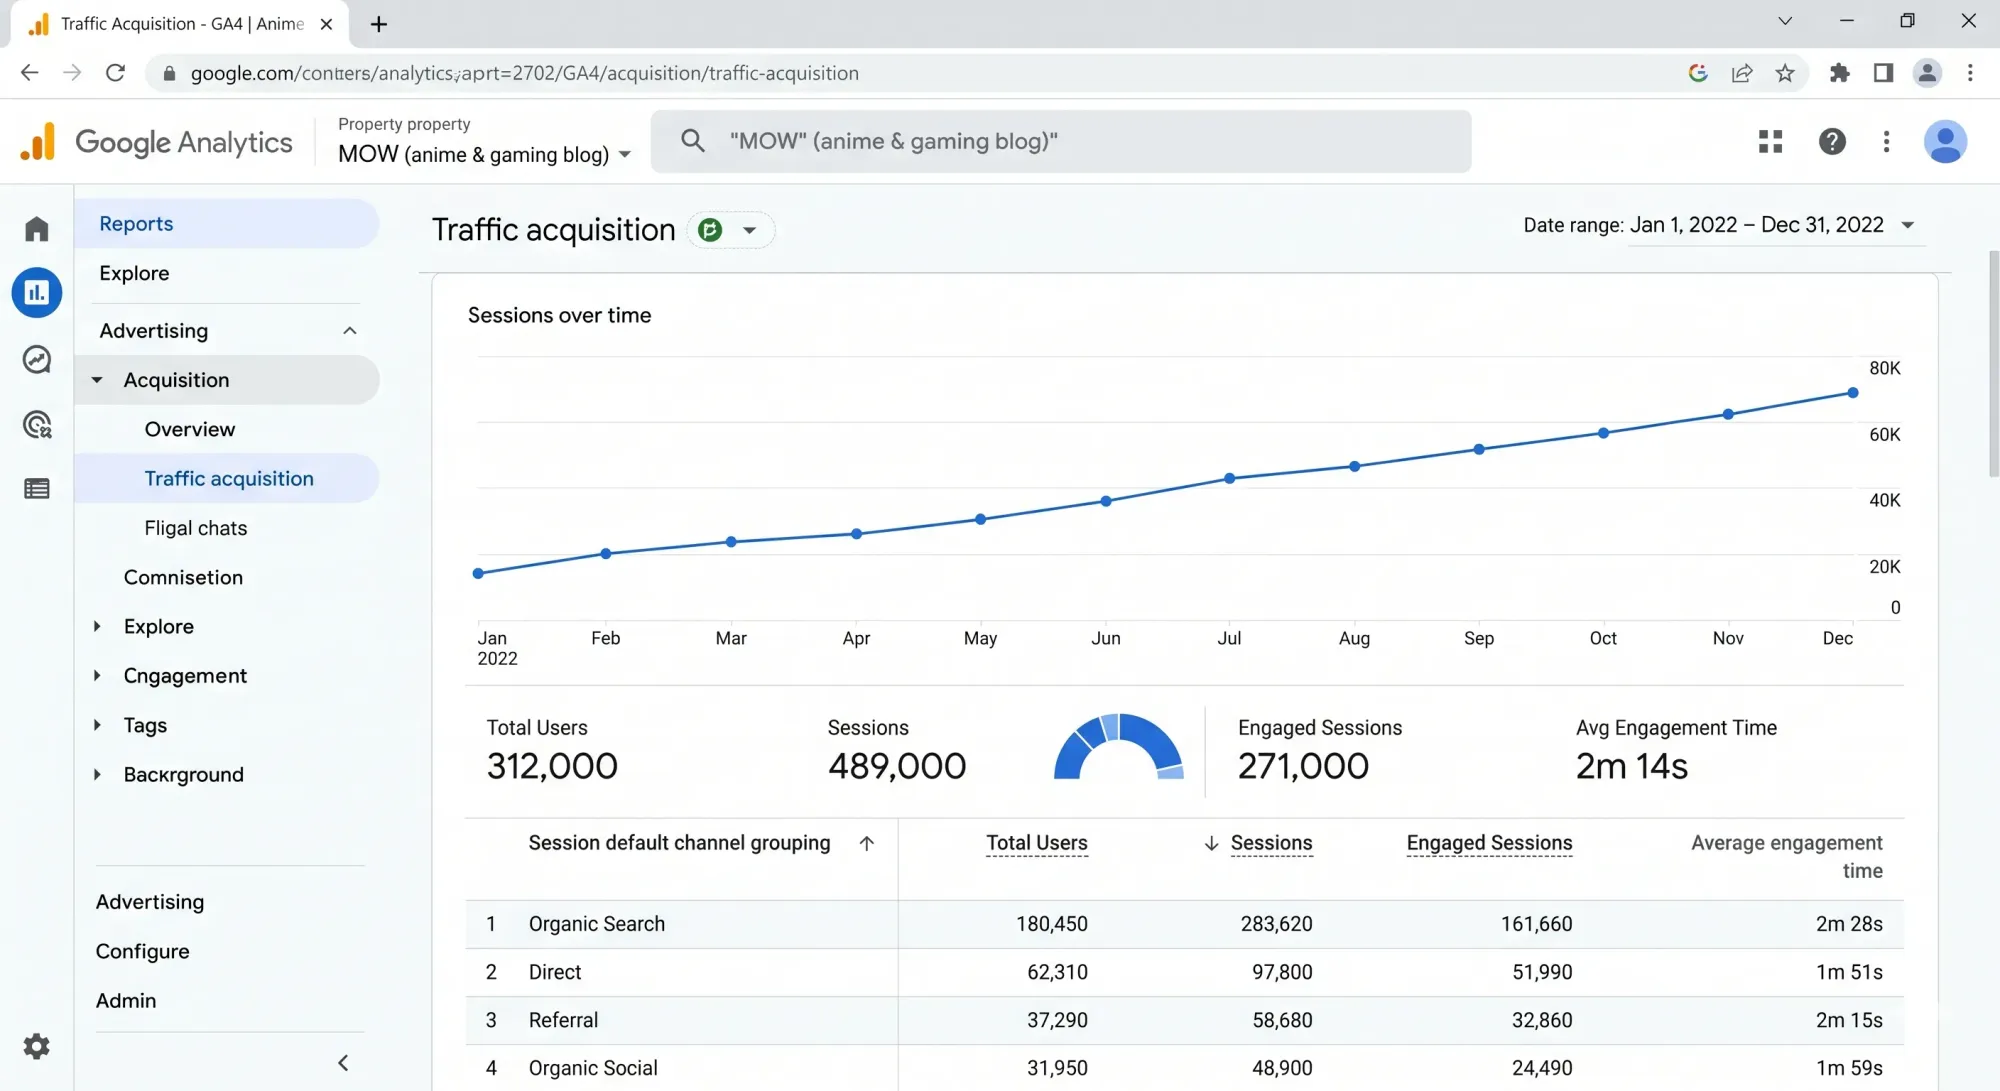The width and height of the screenshot is (2000, 1091).
Task: Click the Engaged Sessions column header
Action: 1488,844
